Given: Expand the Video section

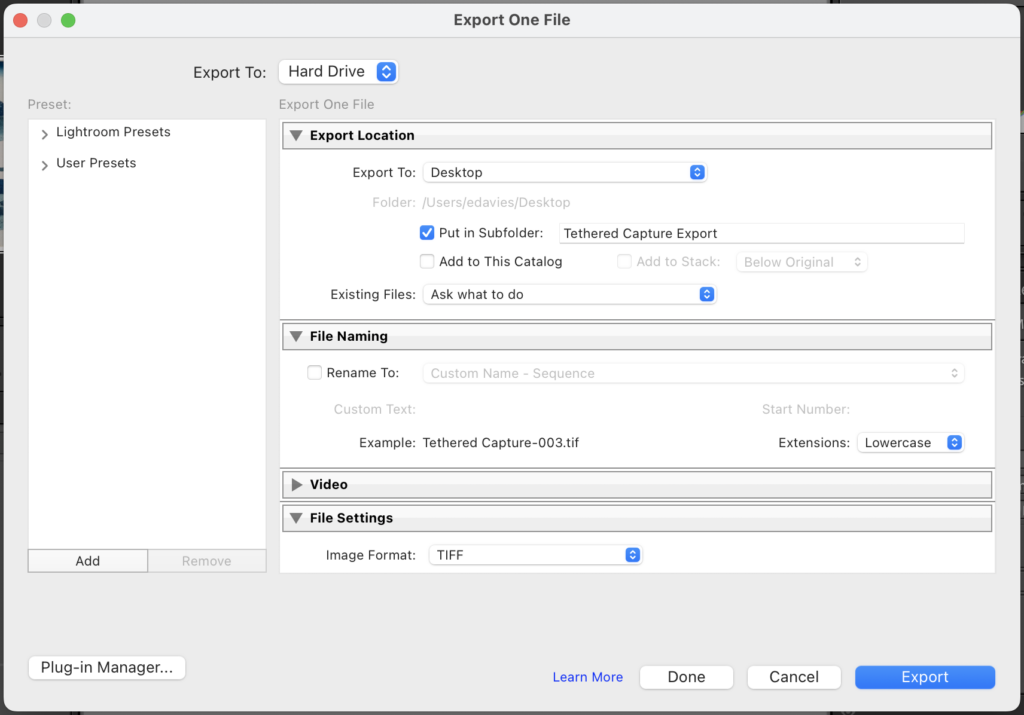Looking at the screenshot, I should [x=295, y=484].
